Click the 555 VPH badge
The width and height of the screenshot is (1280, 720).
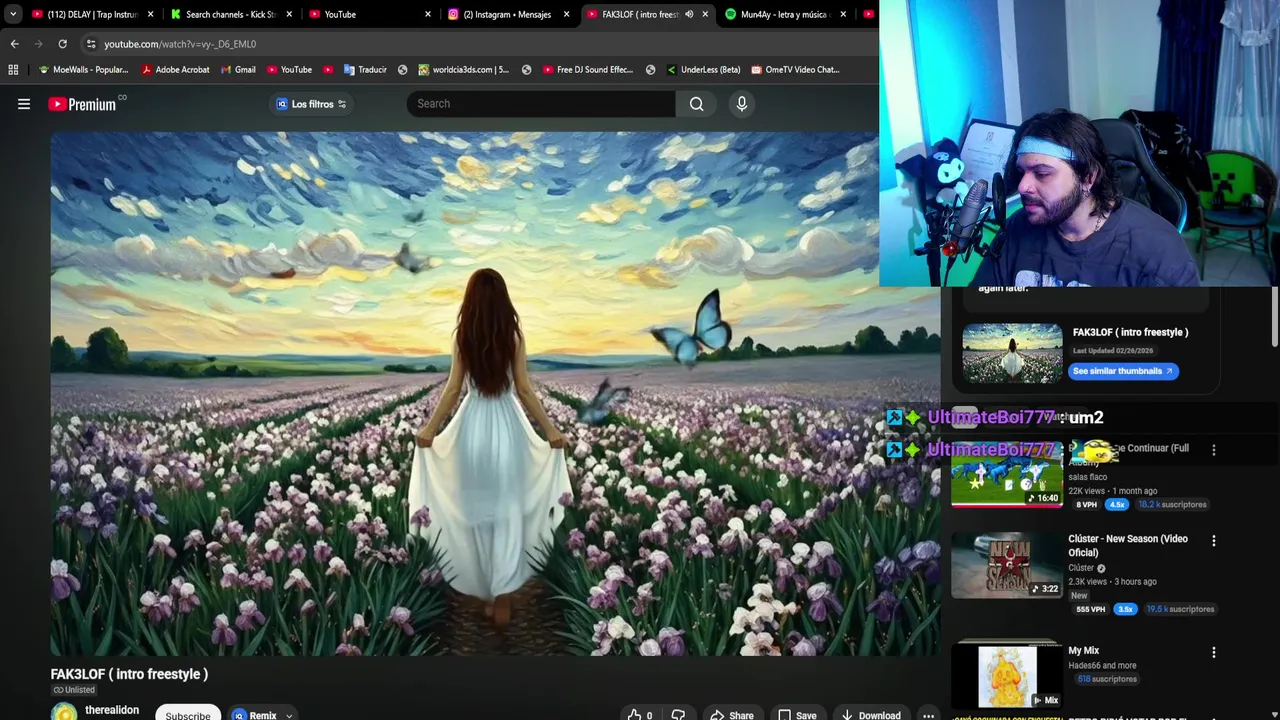[x=1091, y=609]
